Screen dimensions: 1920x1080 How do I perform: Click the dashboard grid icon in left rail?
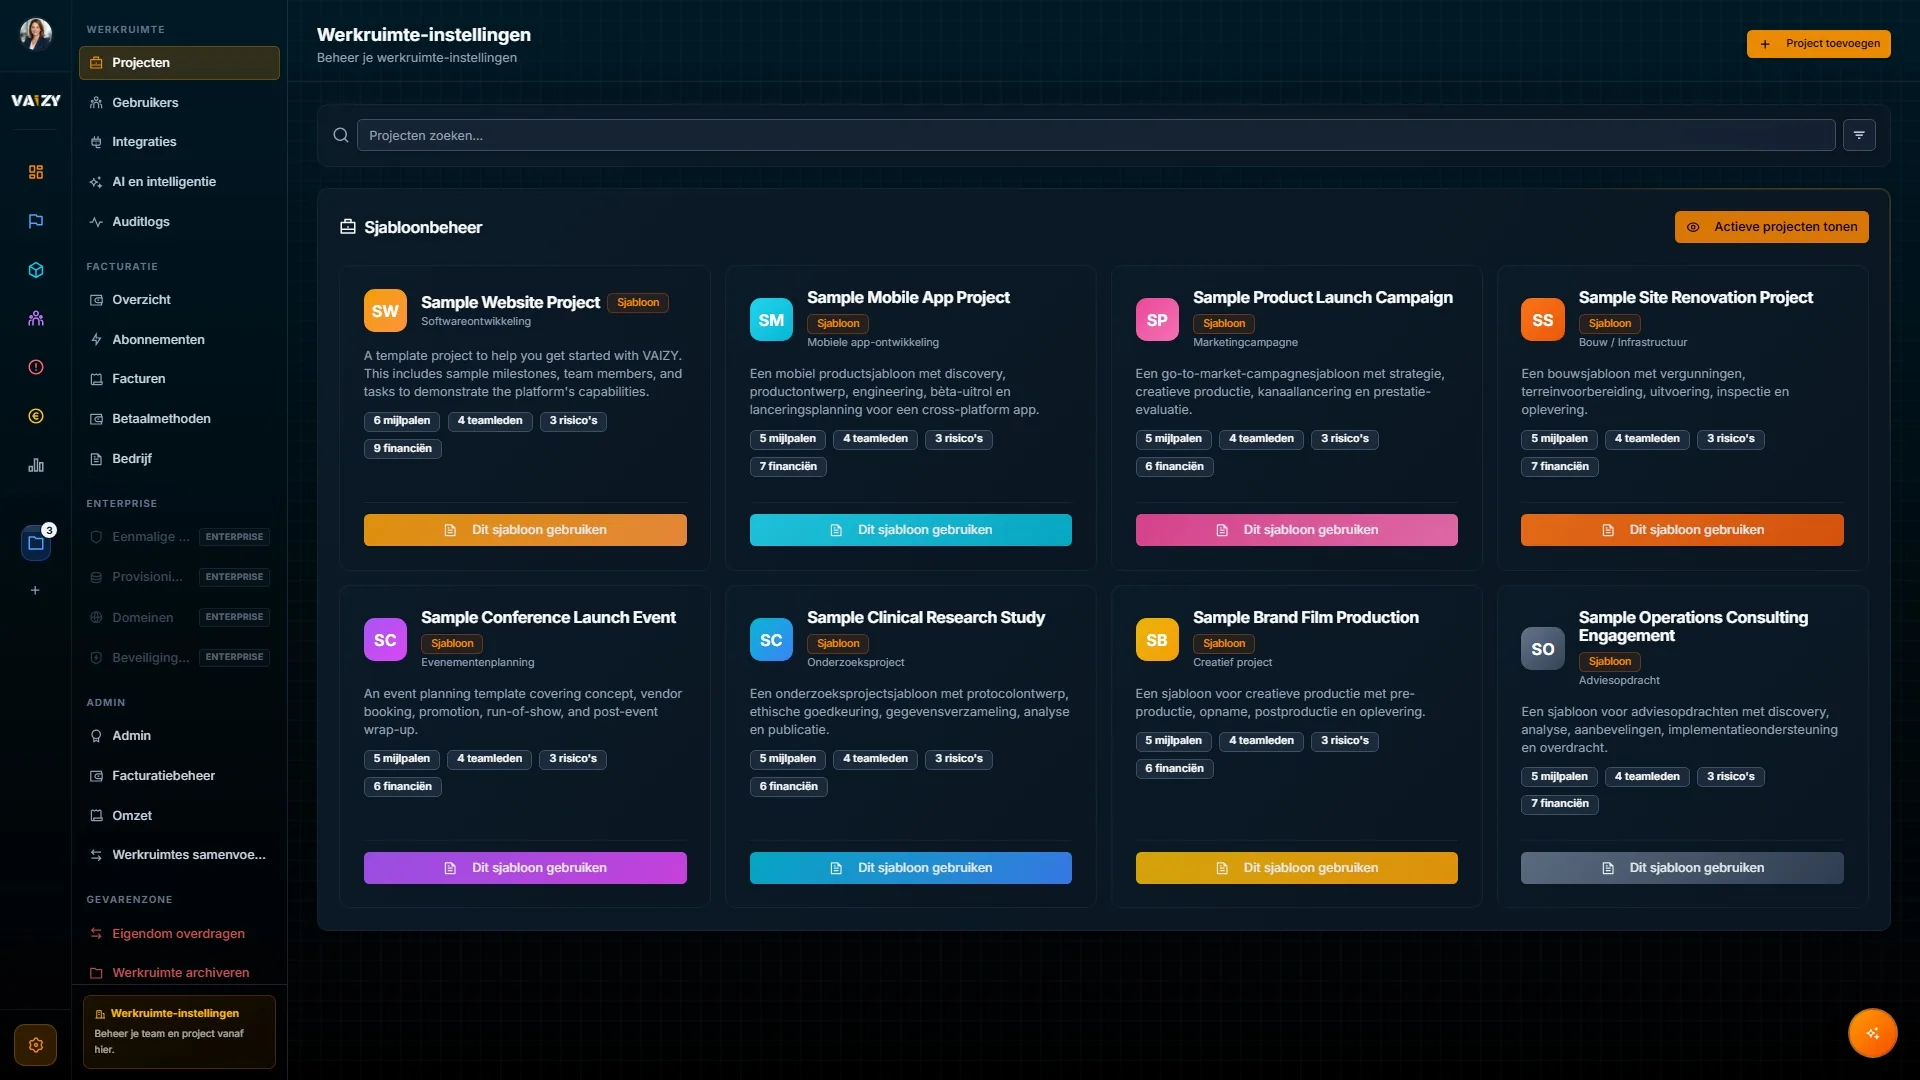pos(36,172)
